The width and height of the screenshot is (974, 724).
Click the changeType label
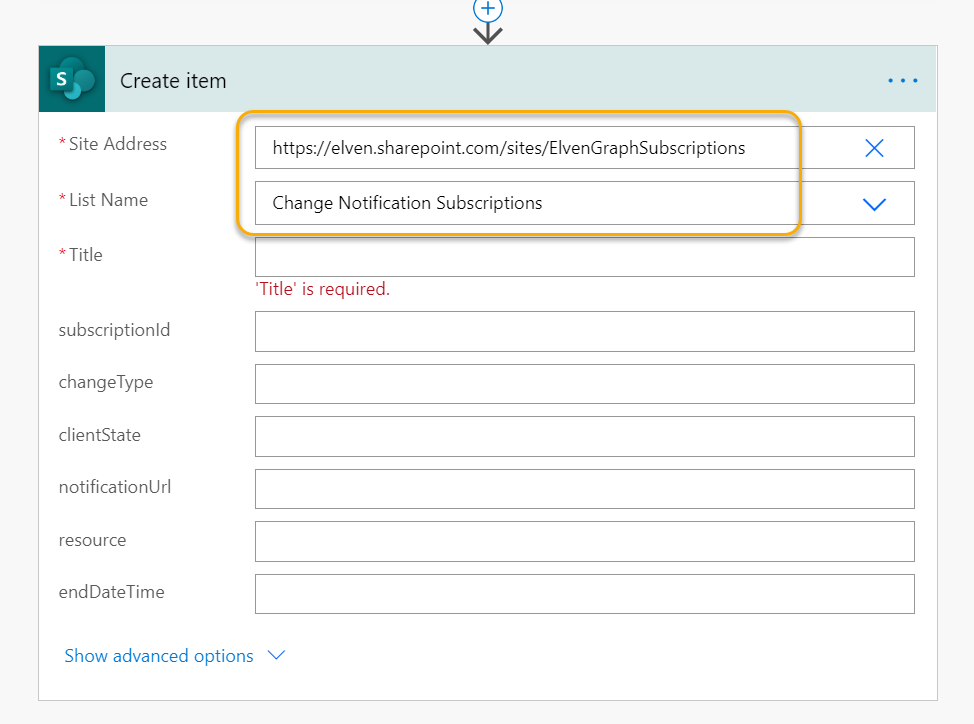(x=106, y=382)
